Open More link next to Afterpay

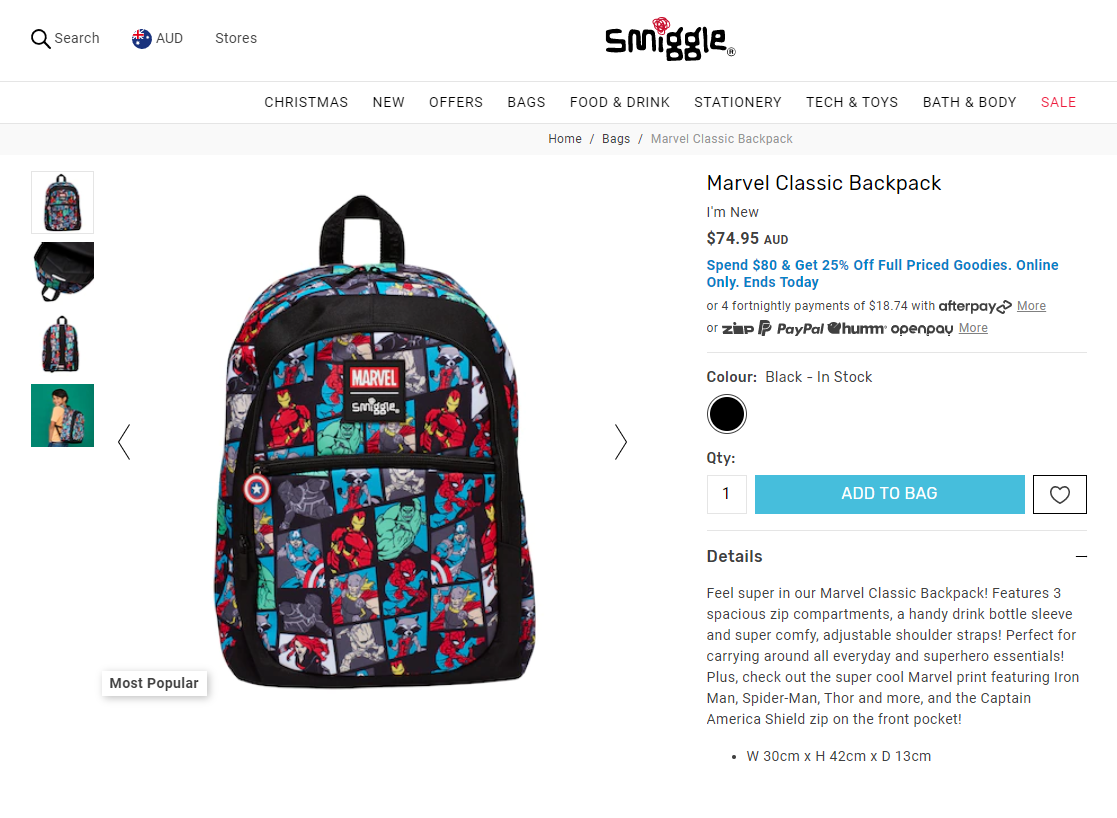tap(1031, 306)
